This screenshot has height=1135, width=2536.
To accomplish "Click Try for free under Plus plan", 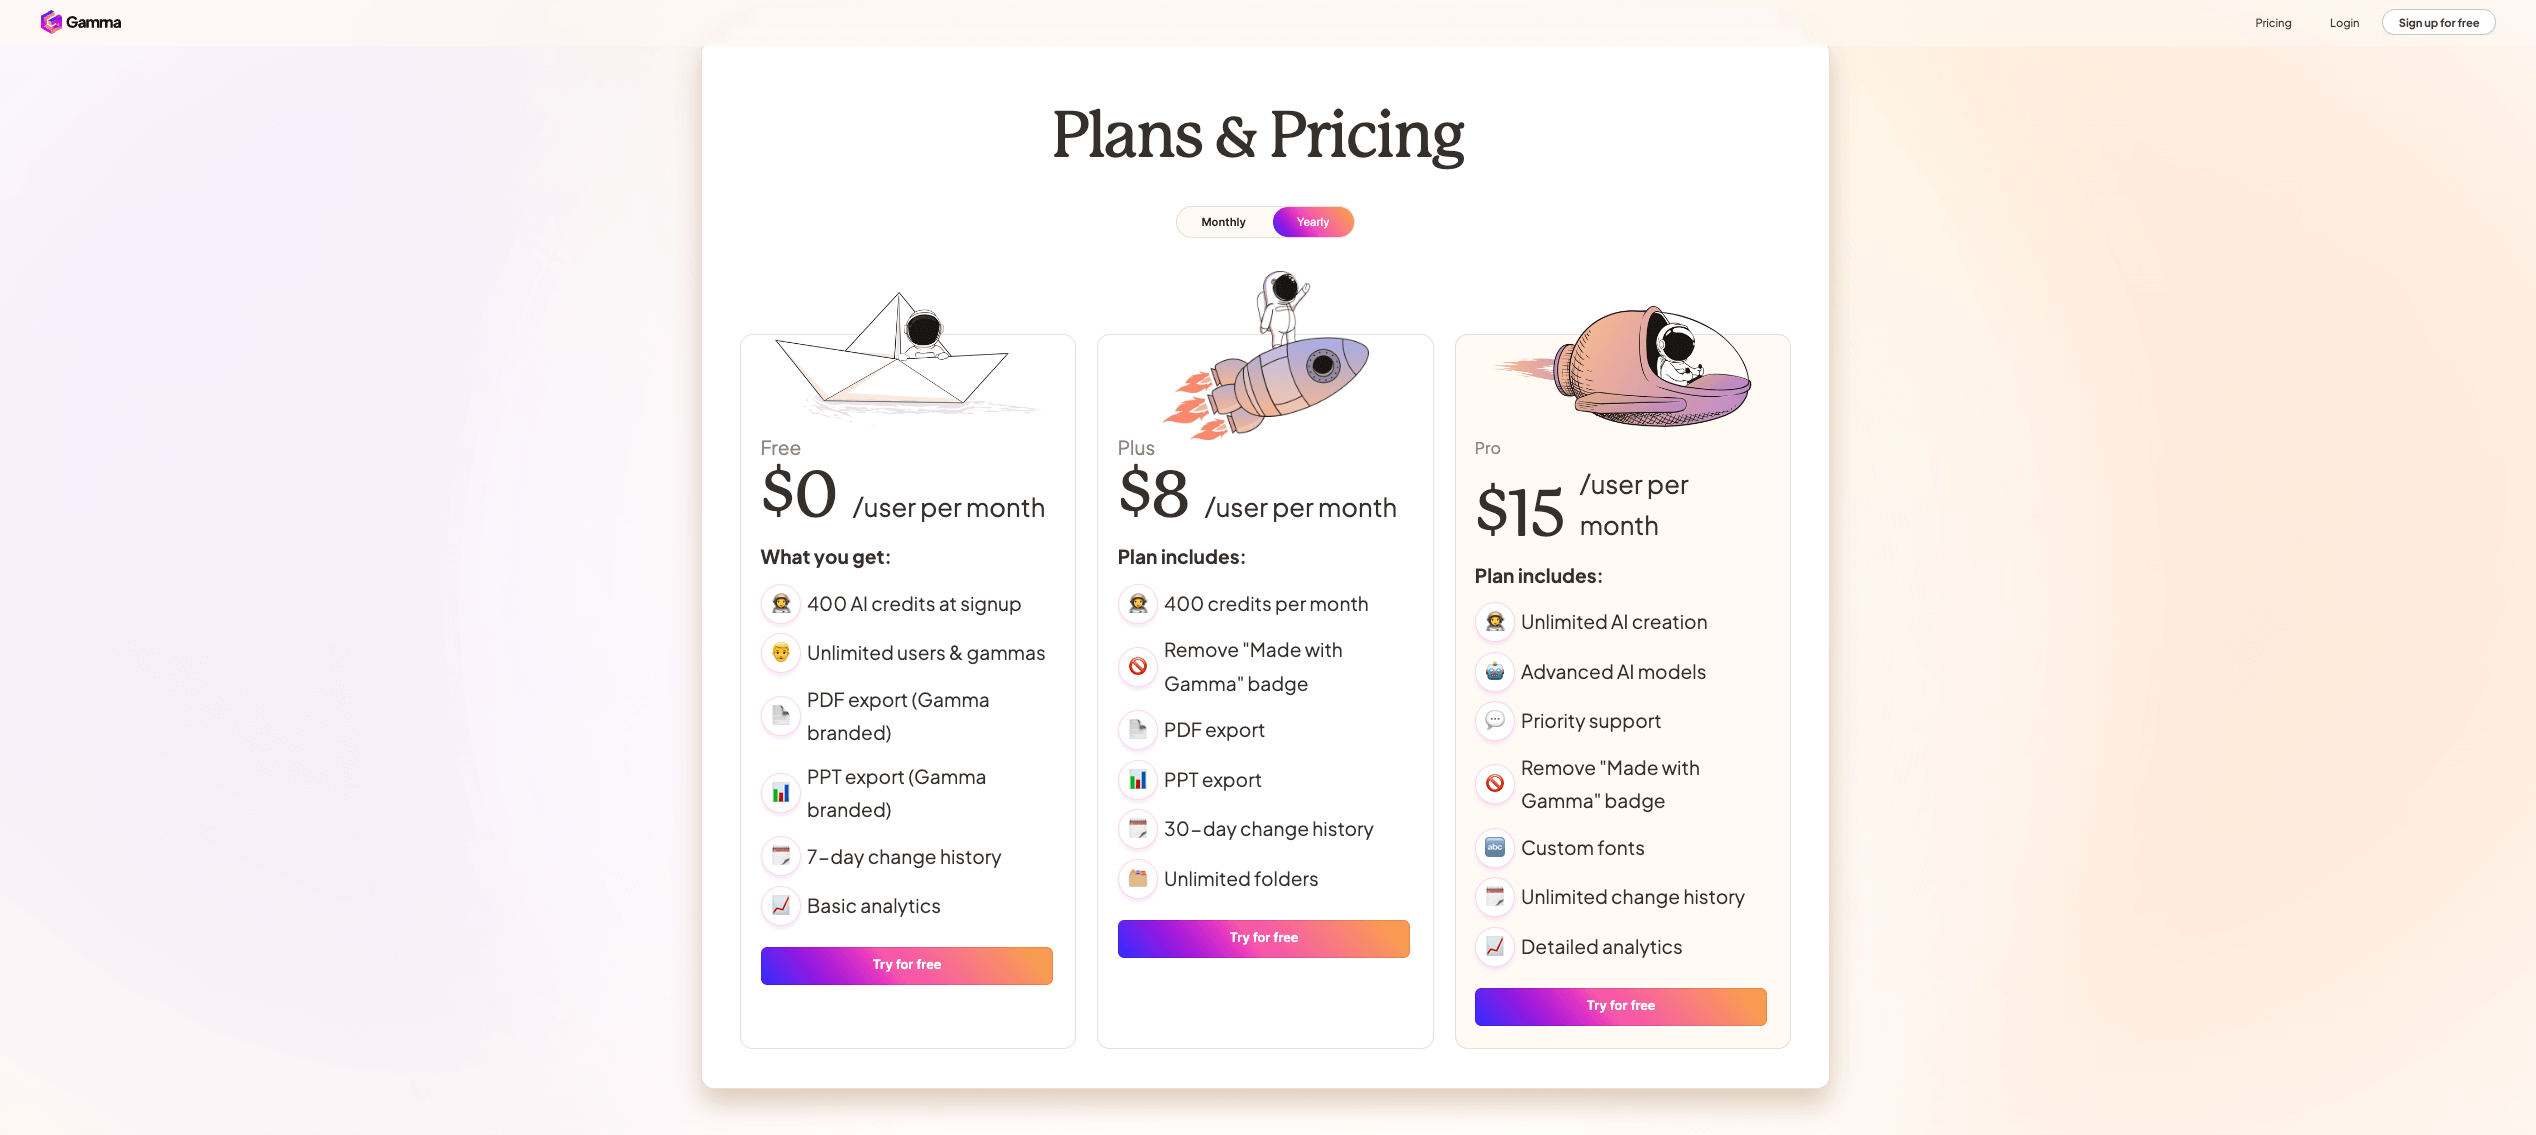I will pos(1263,938).
